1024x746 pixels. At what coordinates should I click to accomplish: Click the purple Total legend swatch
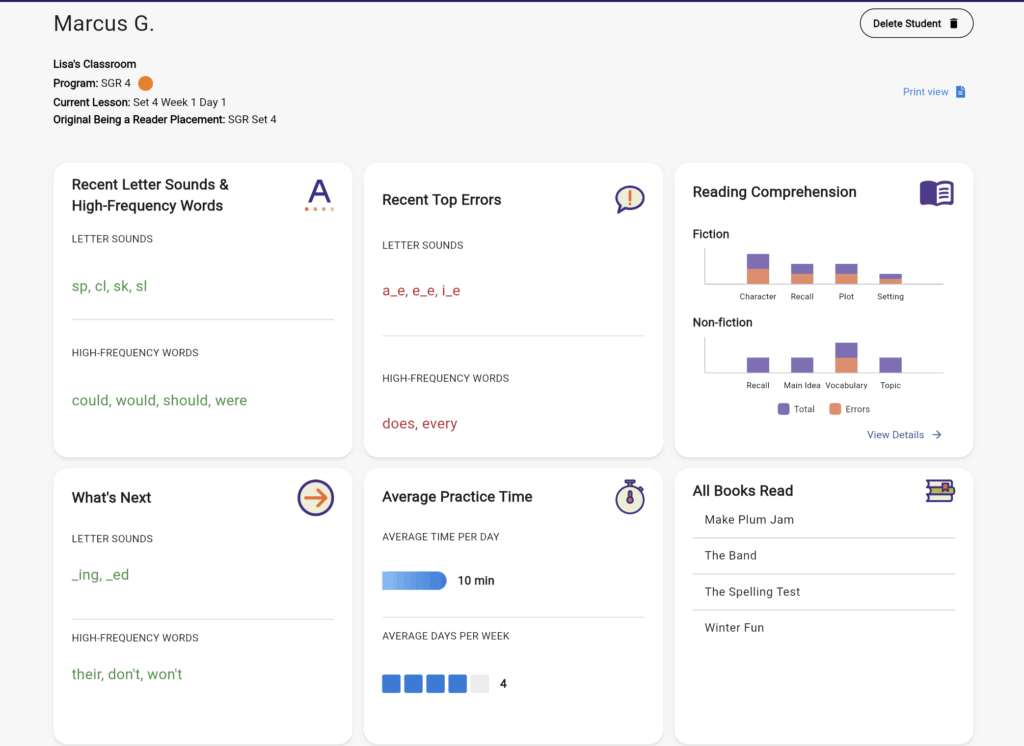(783, 409)
